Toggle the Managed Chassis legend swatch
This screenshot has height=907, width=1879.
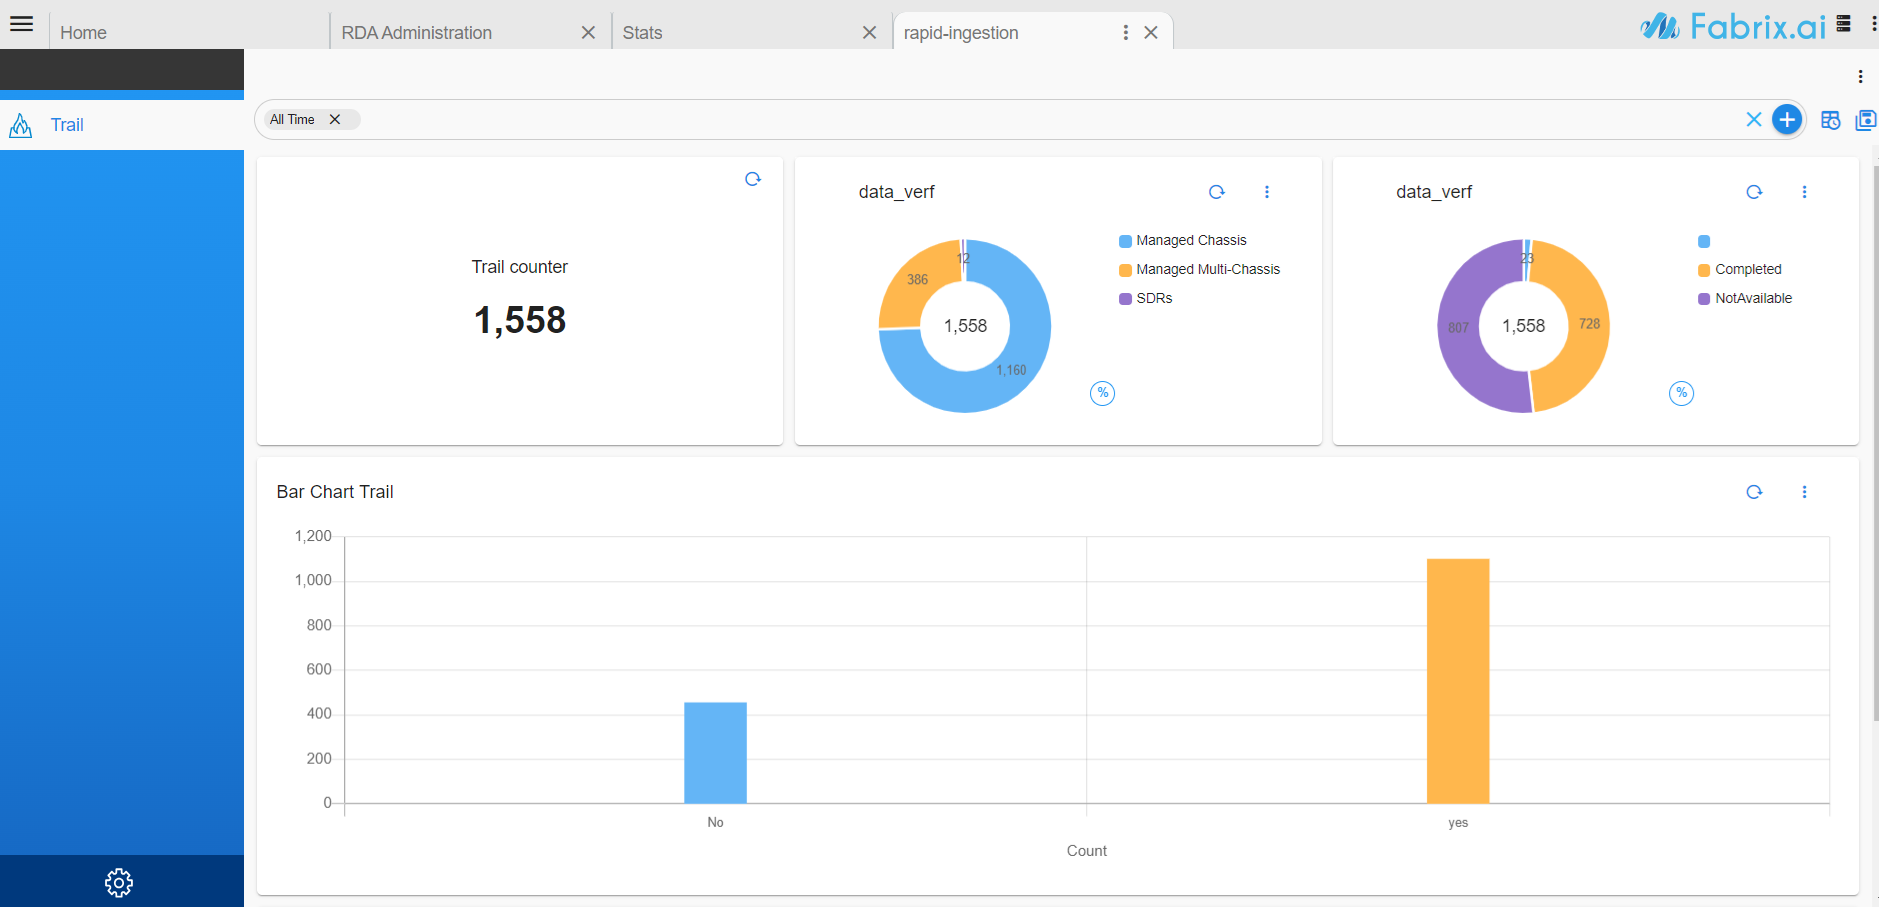pos(1125,240)
